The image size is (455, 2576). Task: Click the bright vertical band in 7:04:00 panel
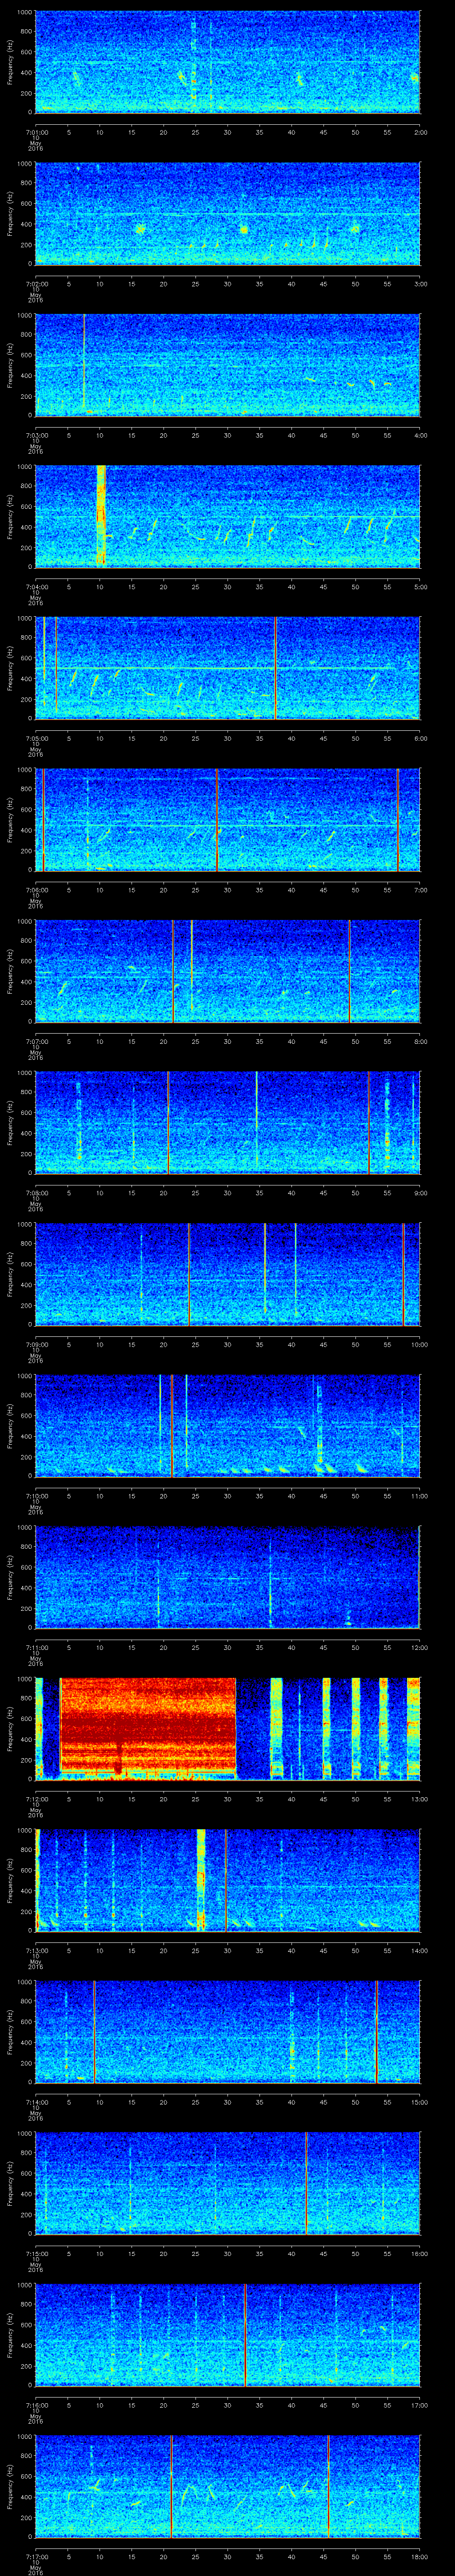point(100,517)
